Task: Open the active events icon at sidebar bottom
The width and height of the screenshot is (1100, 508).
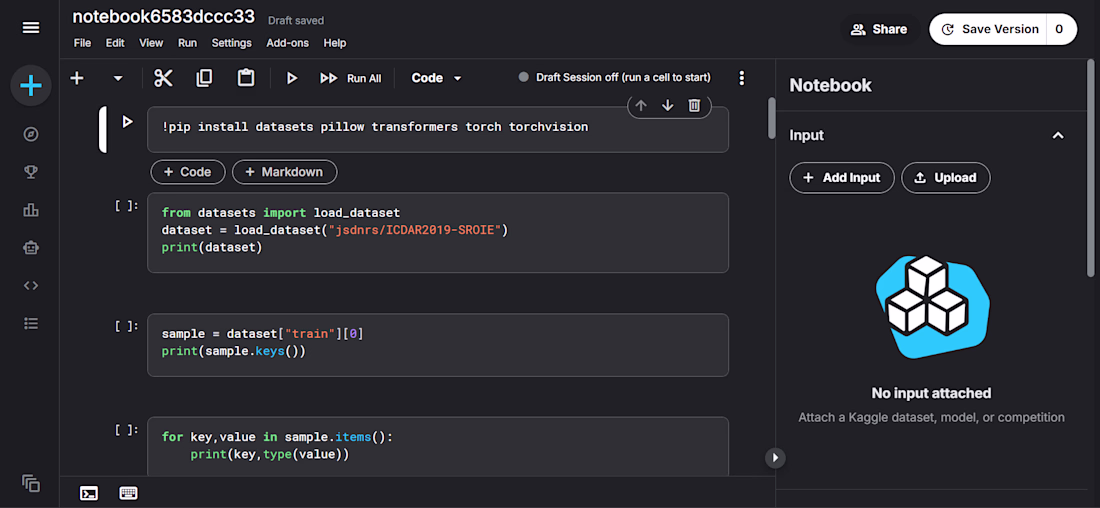Action: click(31, 483)
